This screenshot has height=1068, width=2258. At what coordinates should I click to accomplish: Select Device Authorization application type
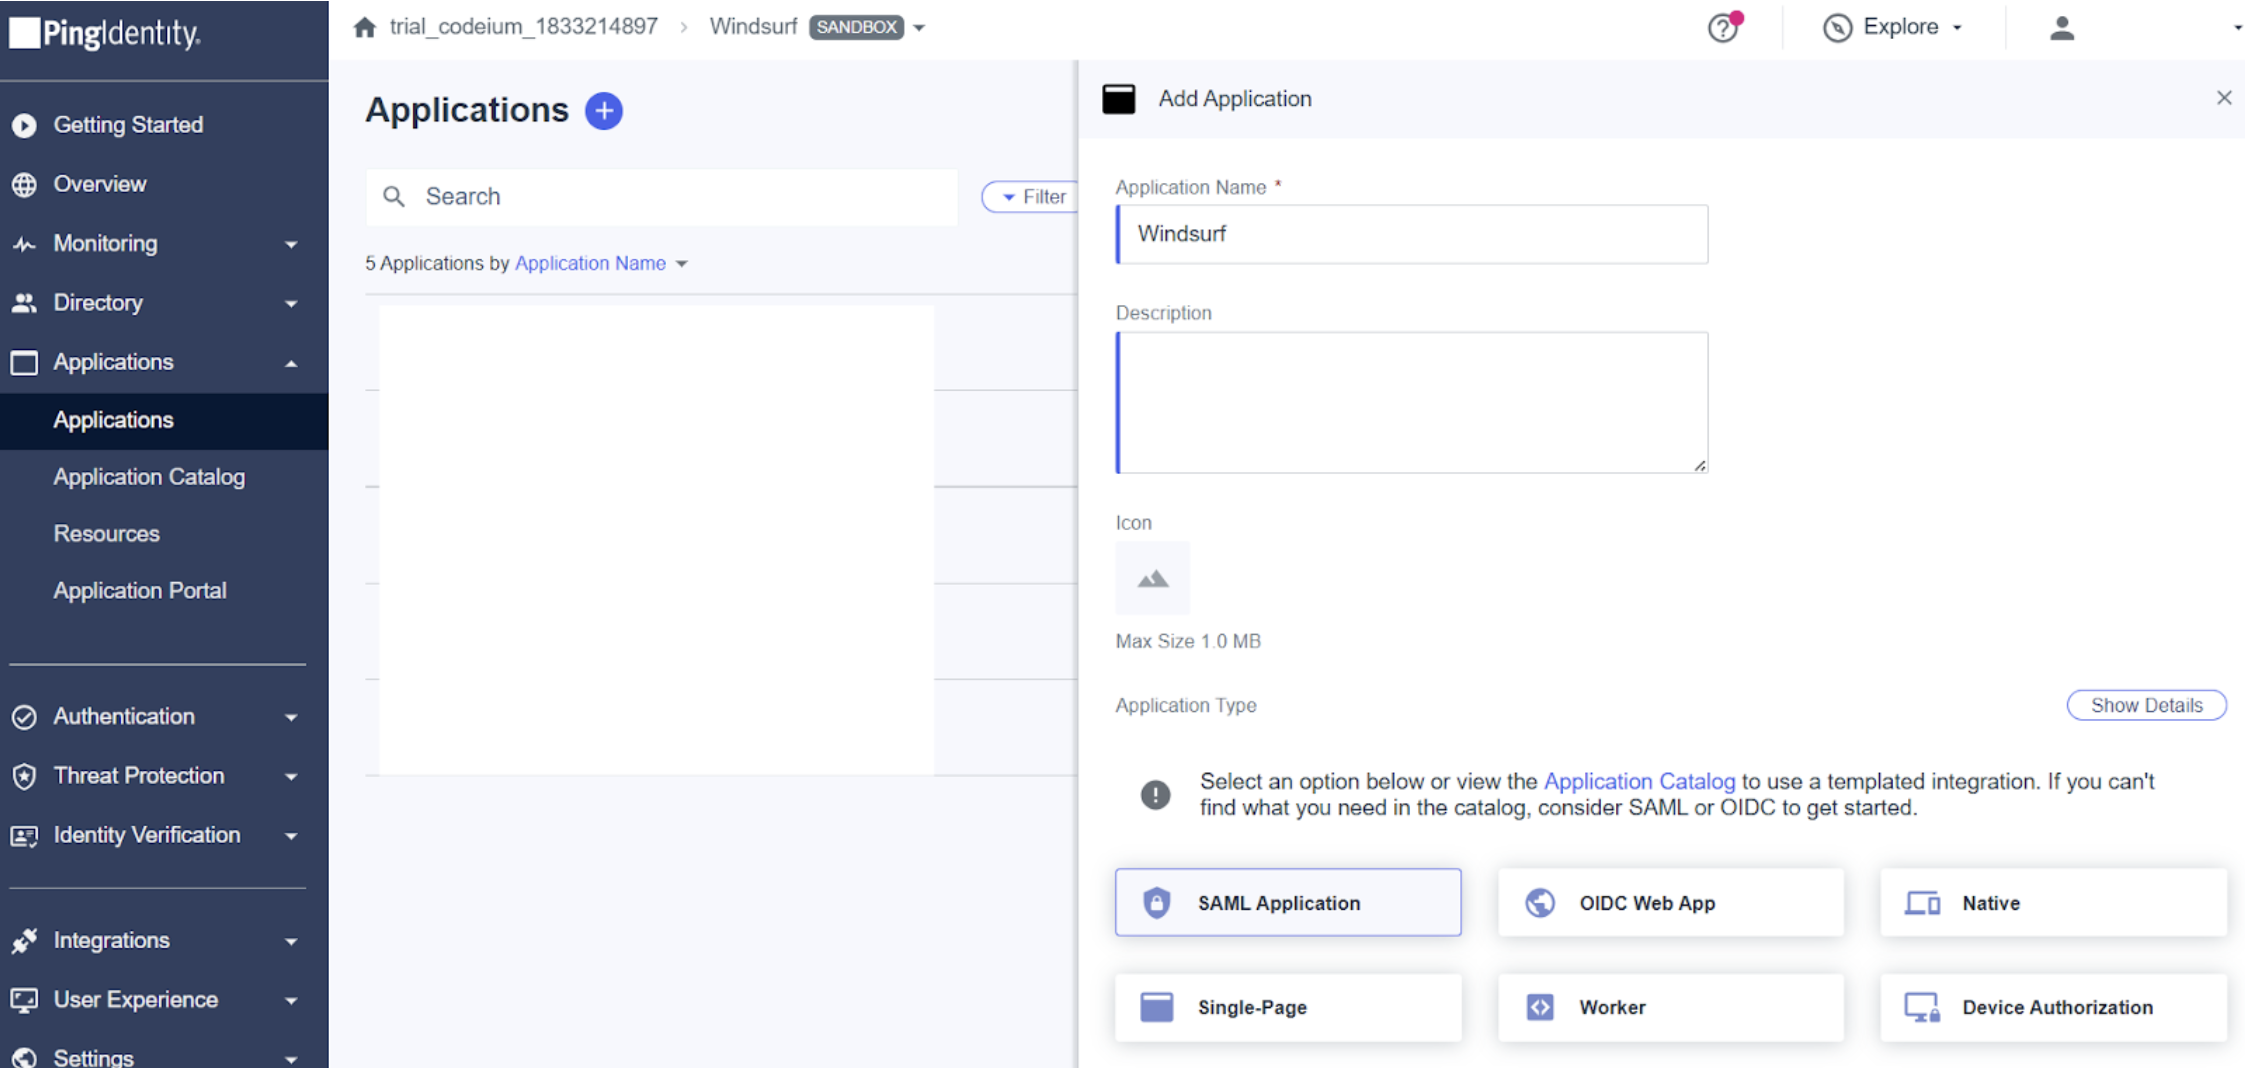[2053, 1007]
